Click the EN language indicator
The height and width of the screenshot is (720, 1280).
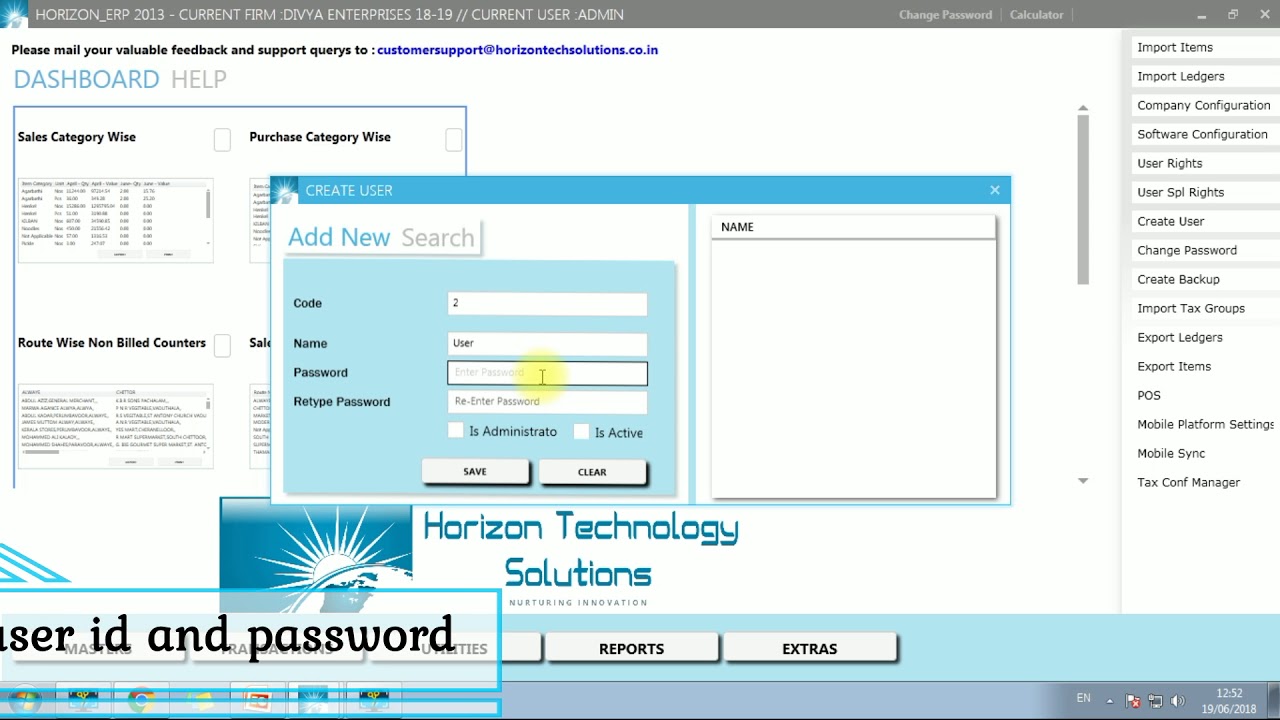(x=1083, y=698)
